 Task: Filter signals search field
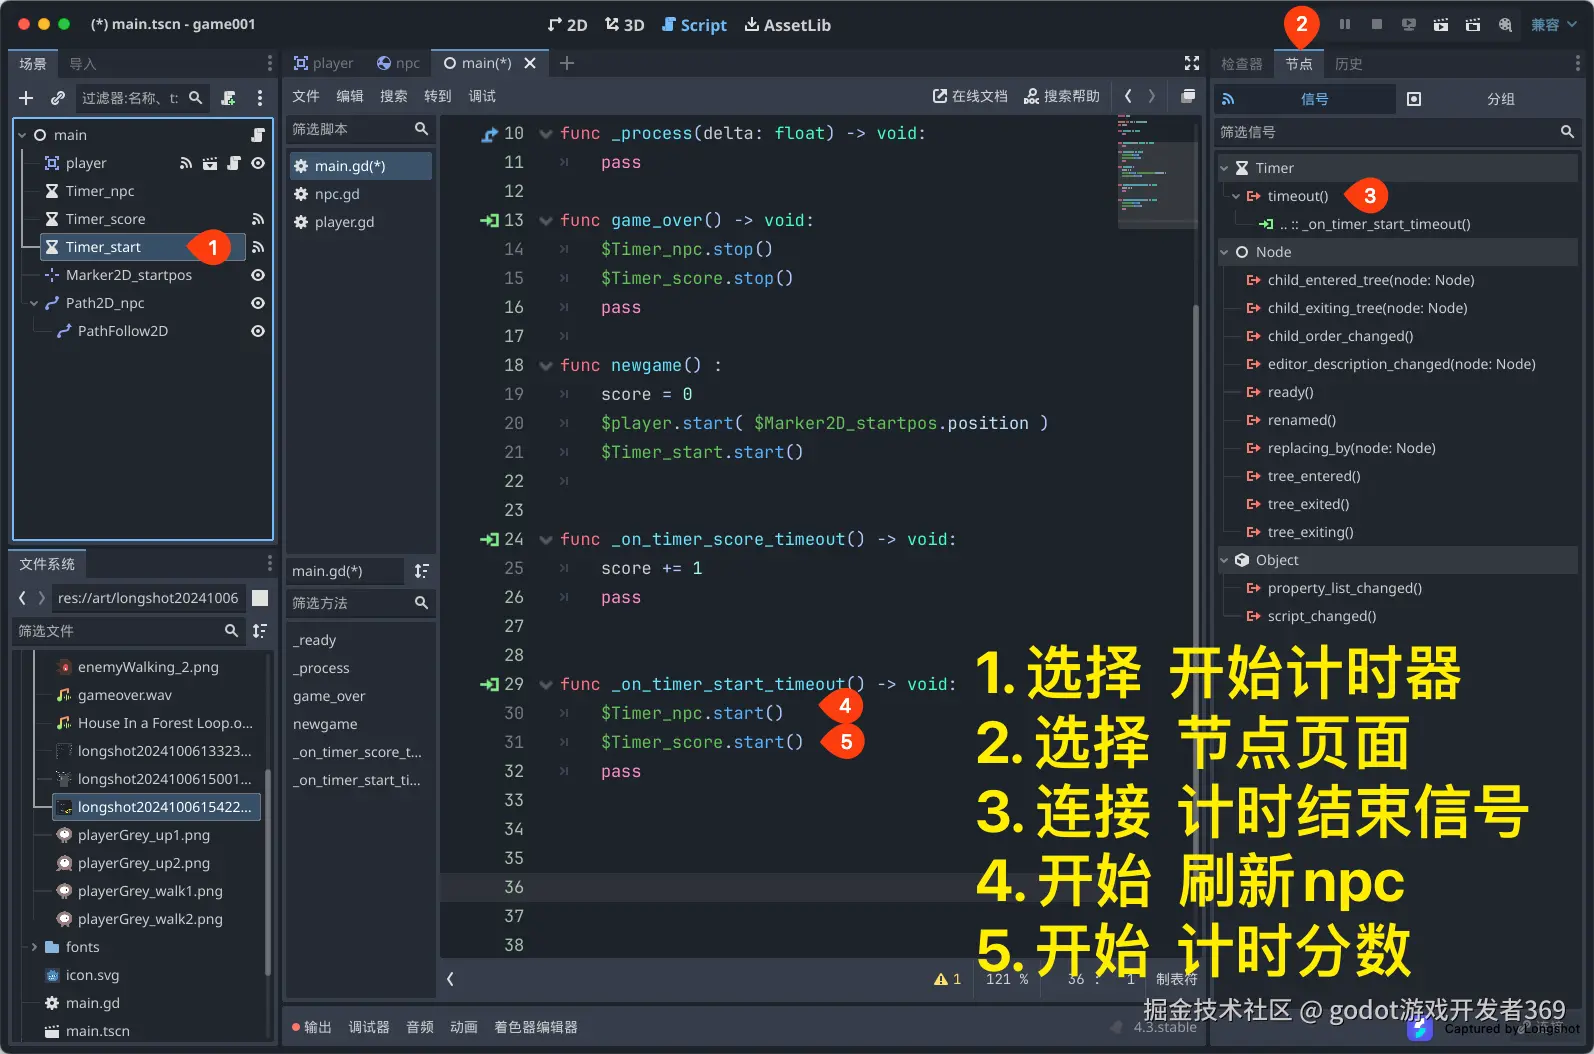(x=1396, y=132)
